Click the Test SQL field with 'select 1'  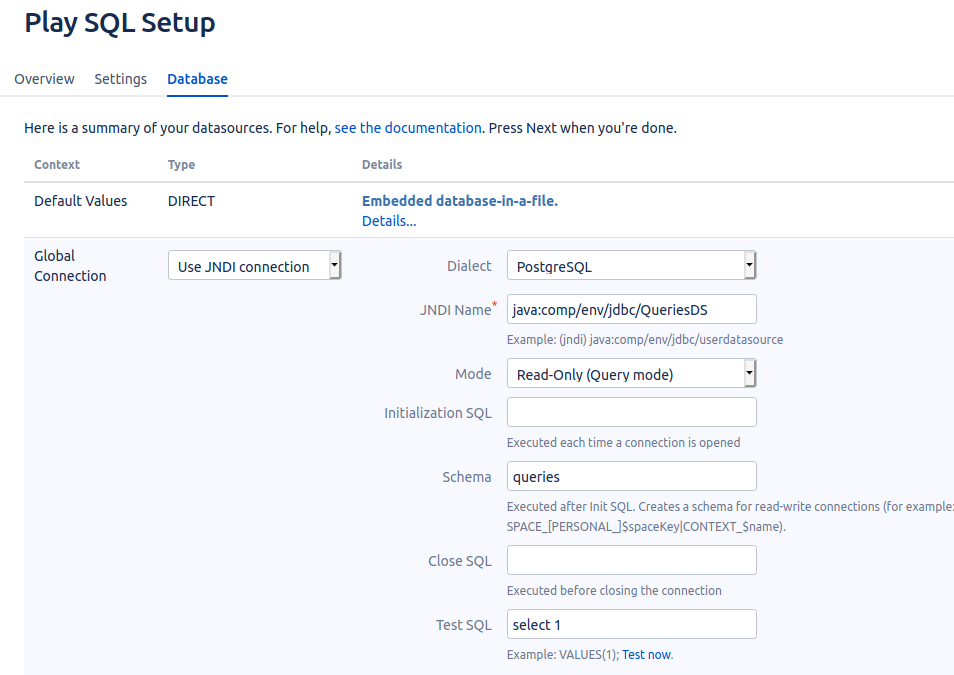pyautogui.click(x=631, y=624)
